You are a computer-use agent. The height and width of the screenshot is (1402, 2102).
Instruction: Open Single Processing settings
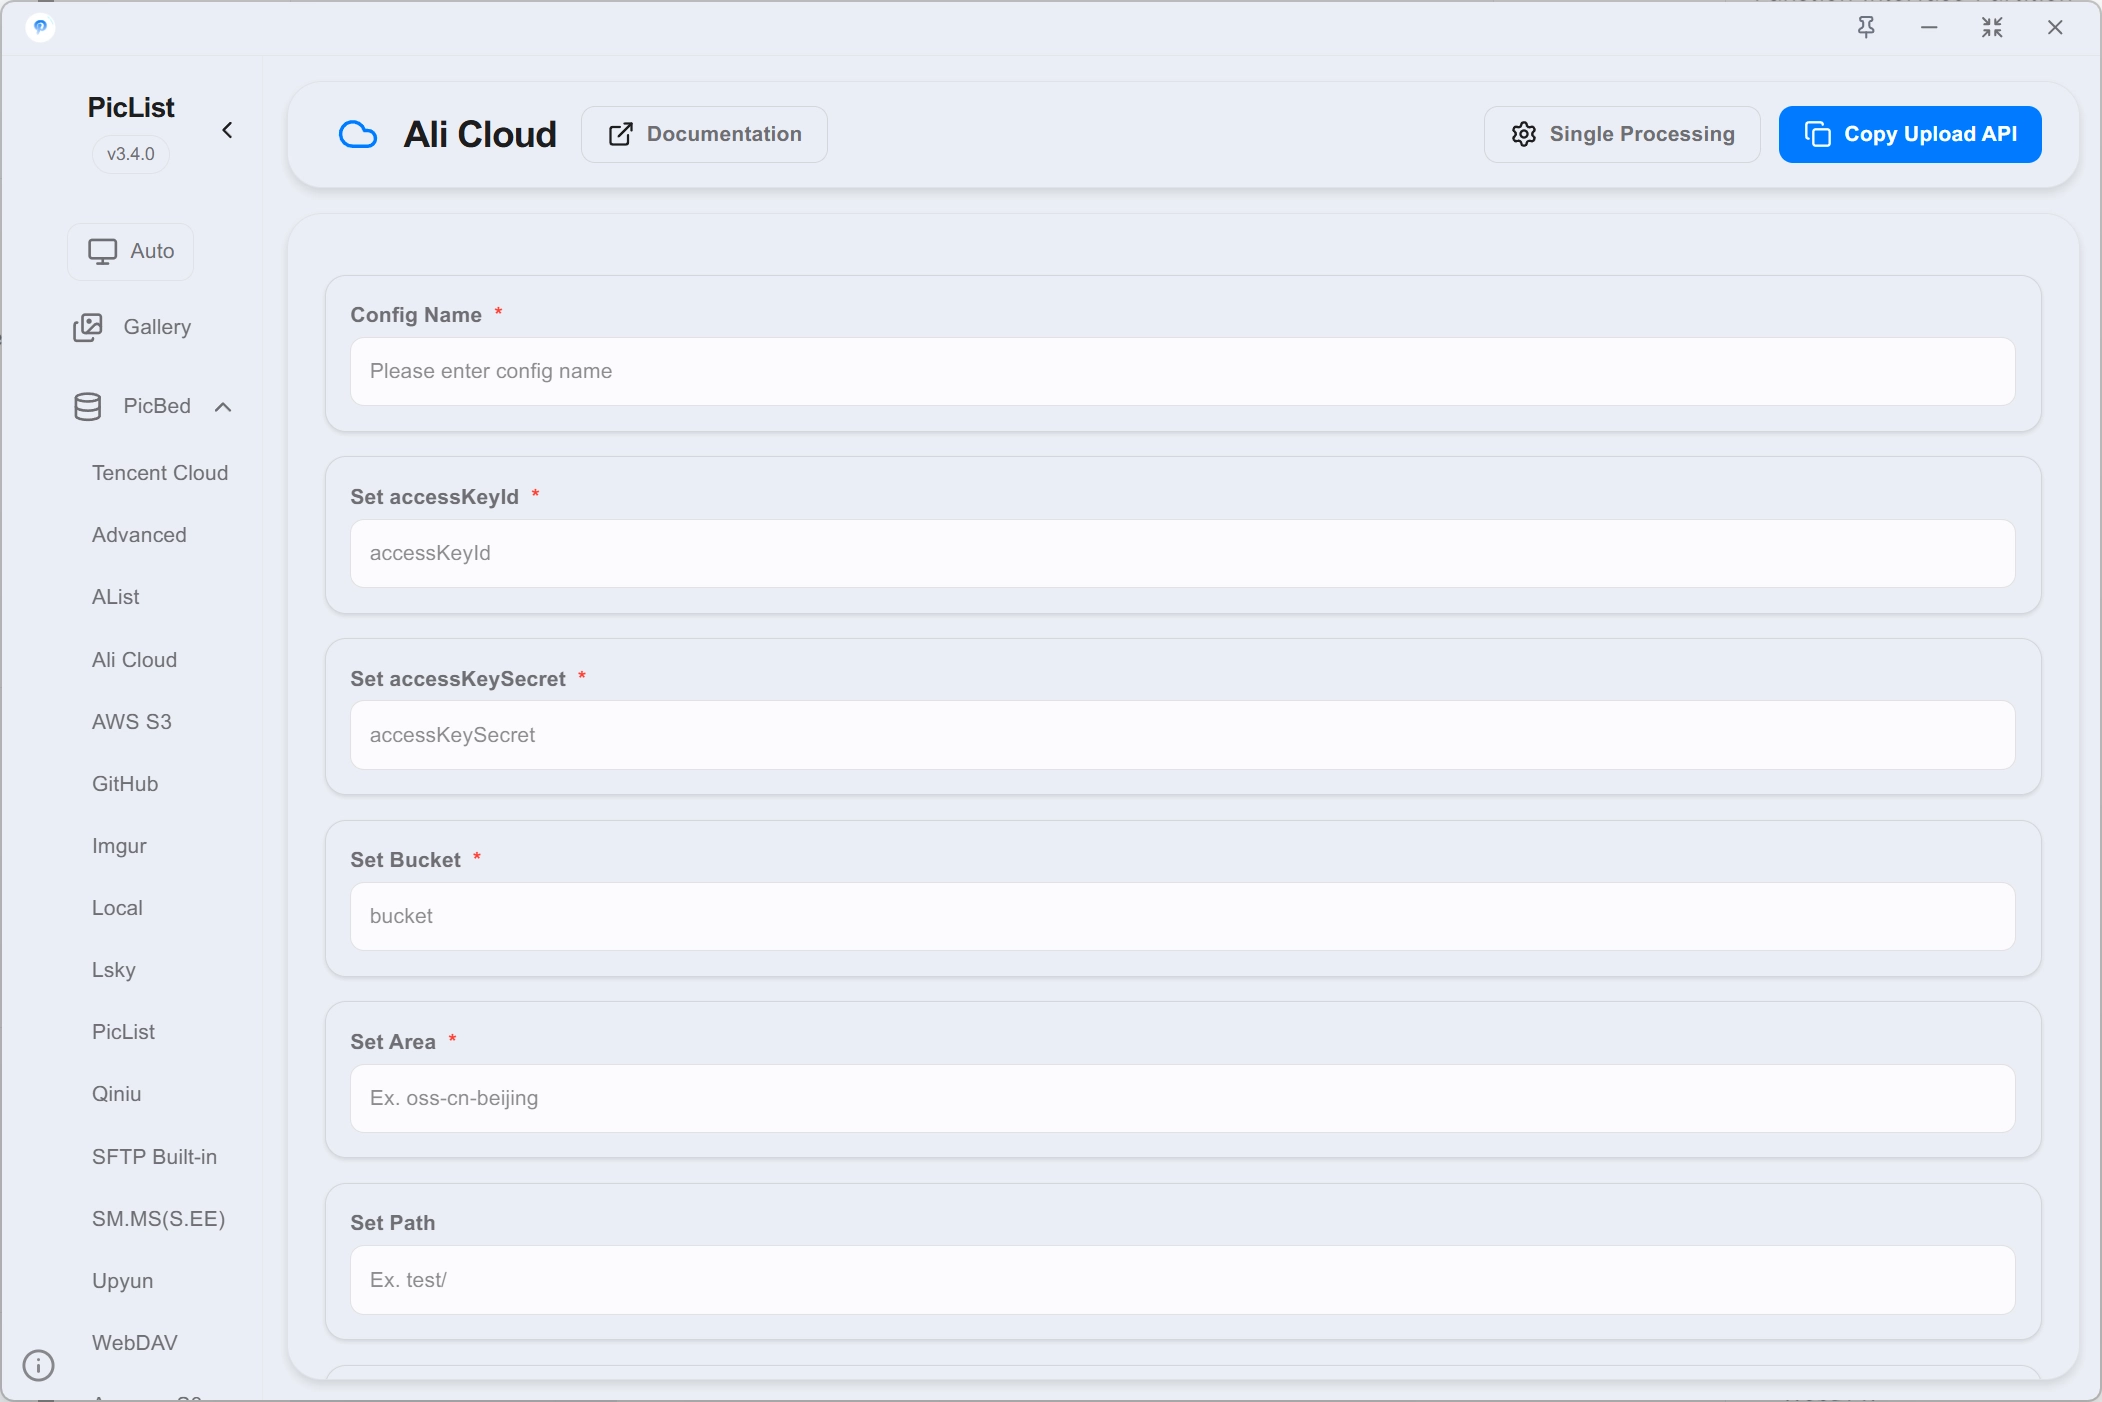pyautogui.click(x=1622, y=134)
